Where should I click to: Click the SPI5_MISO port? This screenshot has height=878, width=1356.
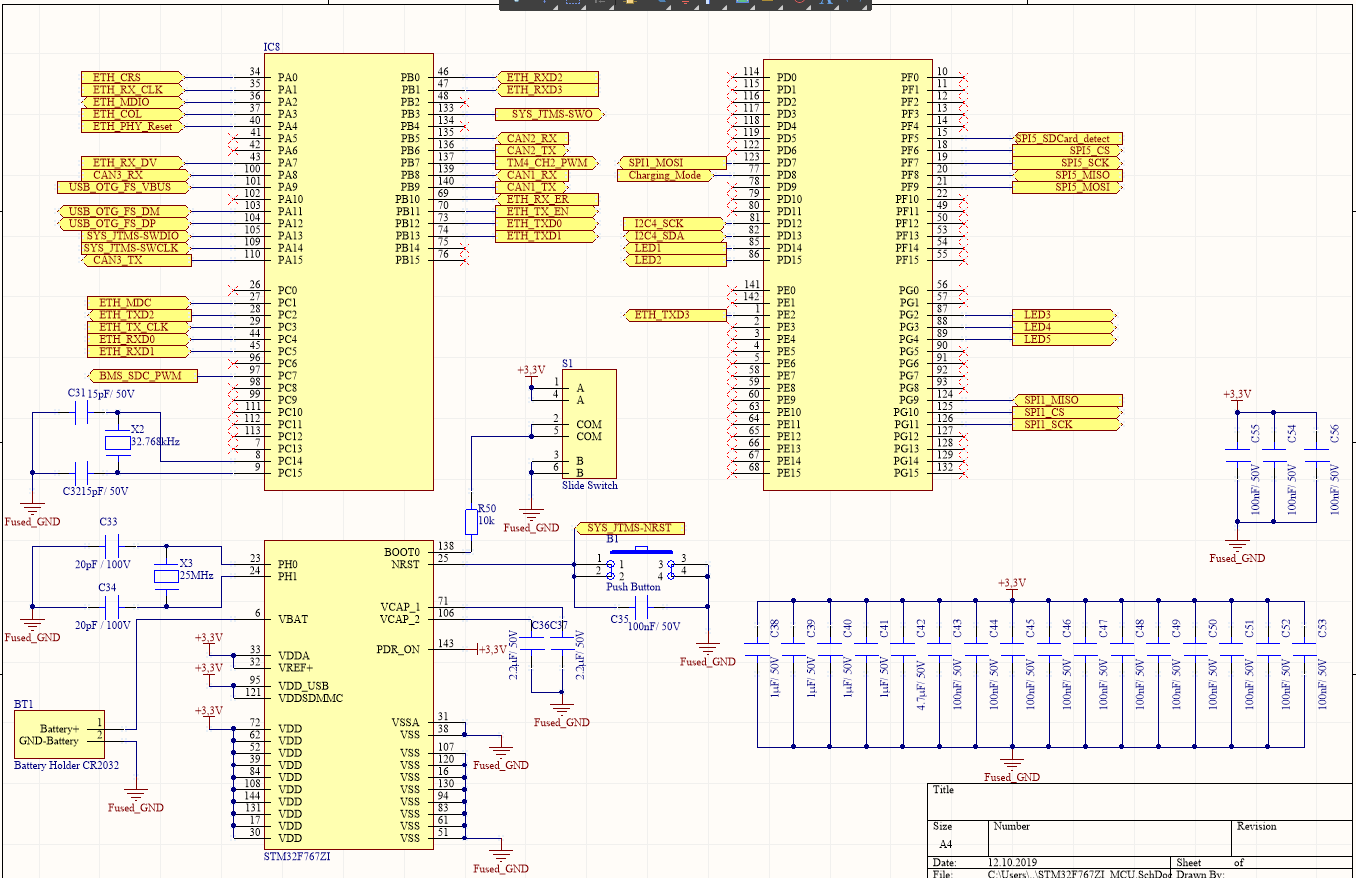(1068, 175)
